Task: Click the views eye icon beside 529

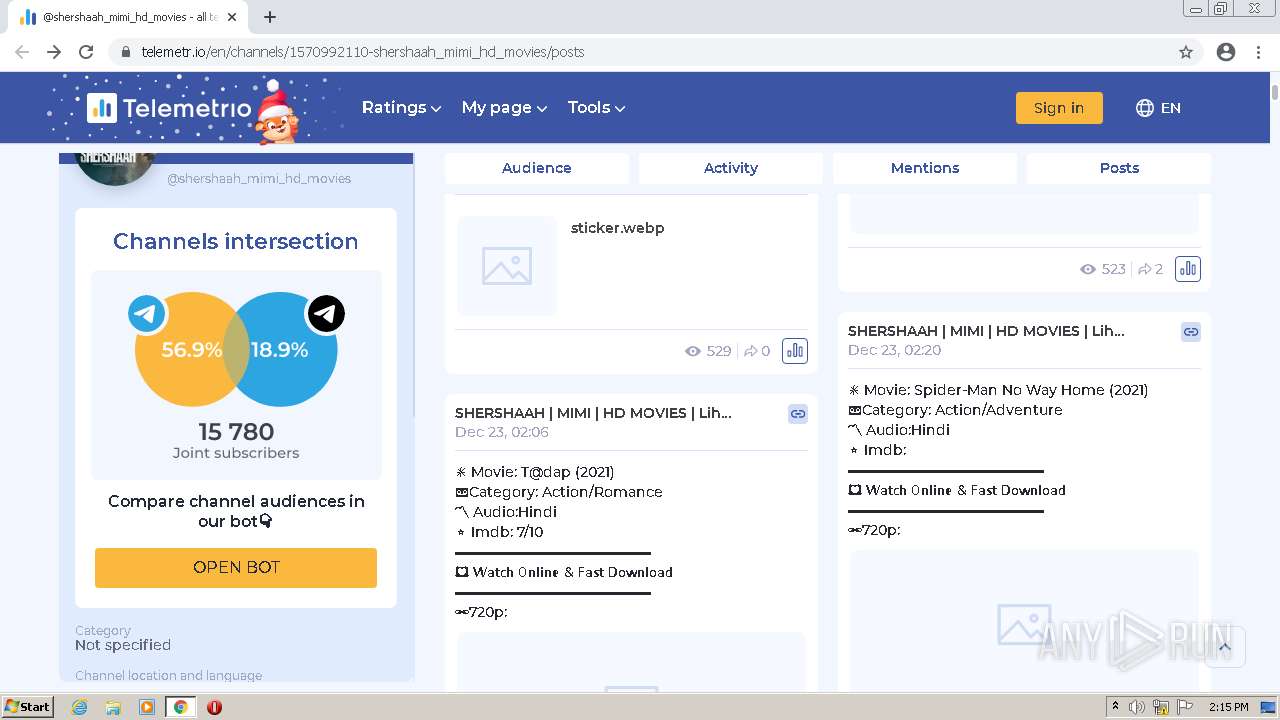Action: [x=693, y=351]
